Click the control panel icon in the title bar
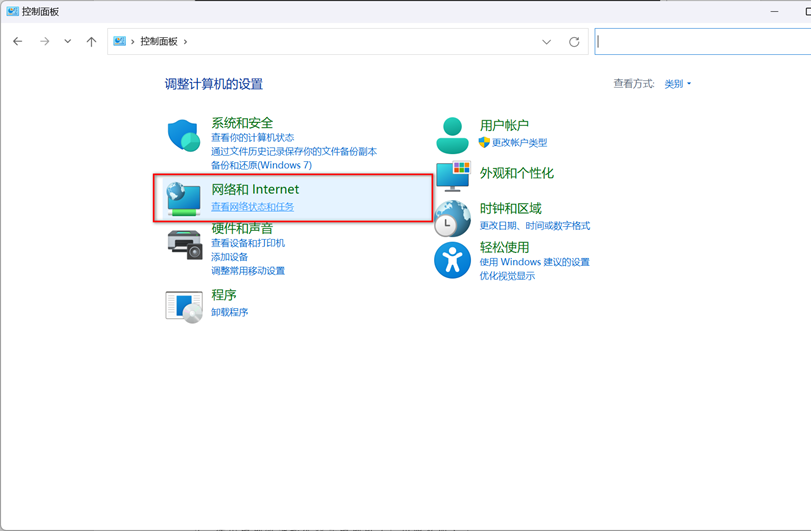 click(x=12, y=11)
